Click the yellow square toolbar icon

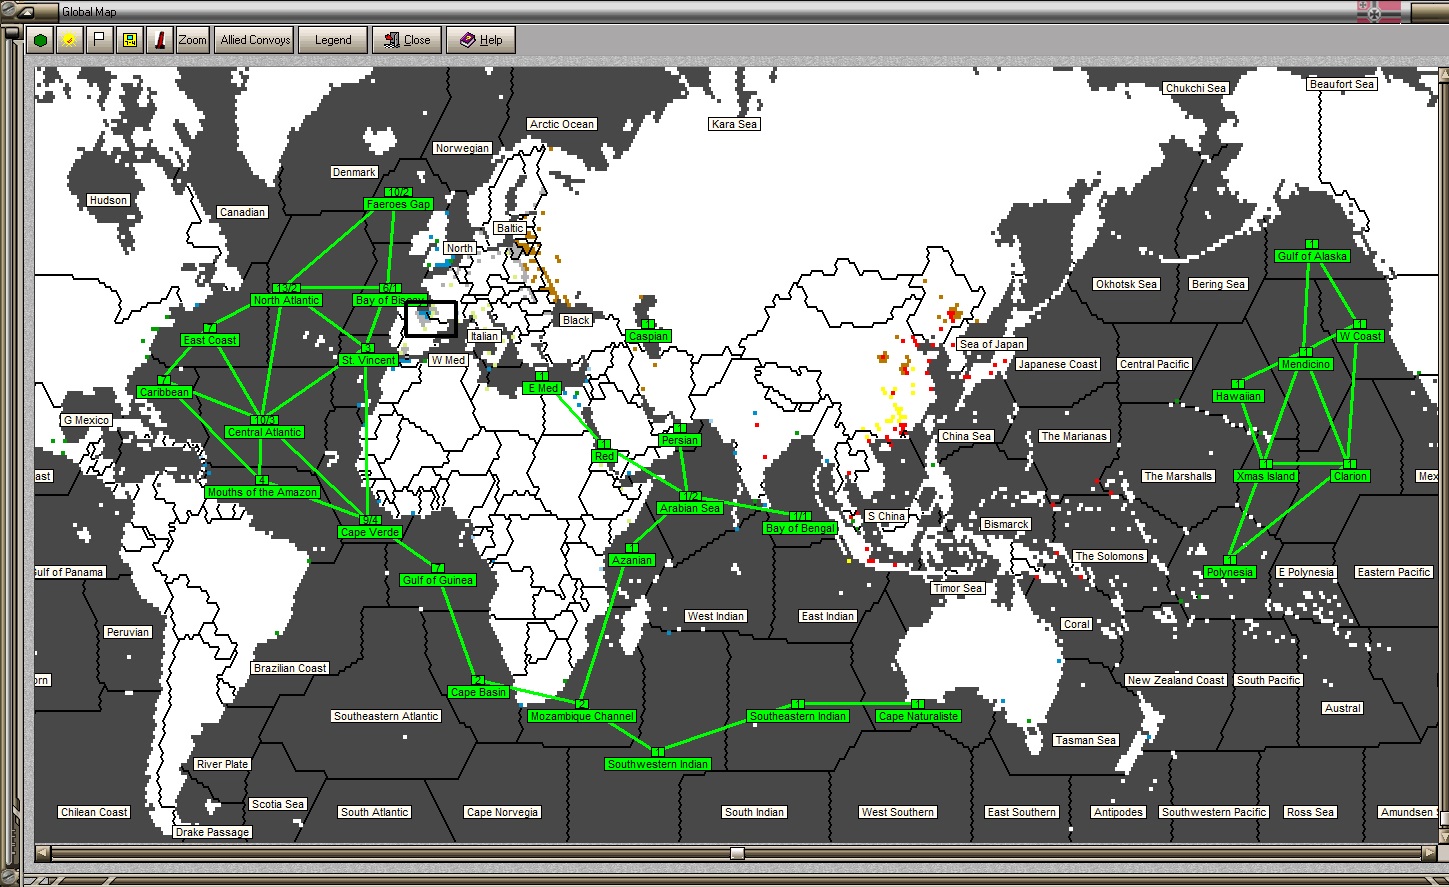(x=129, y=40)
